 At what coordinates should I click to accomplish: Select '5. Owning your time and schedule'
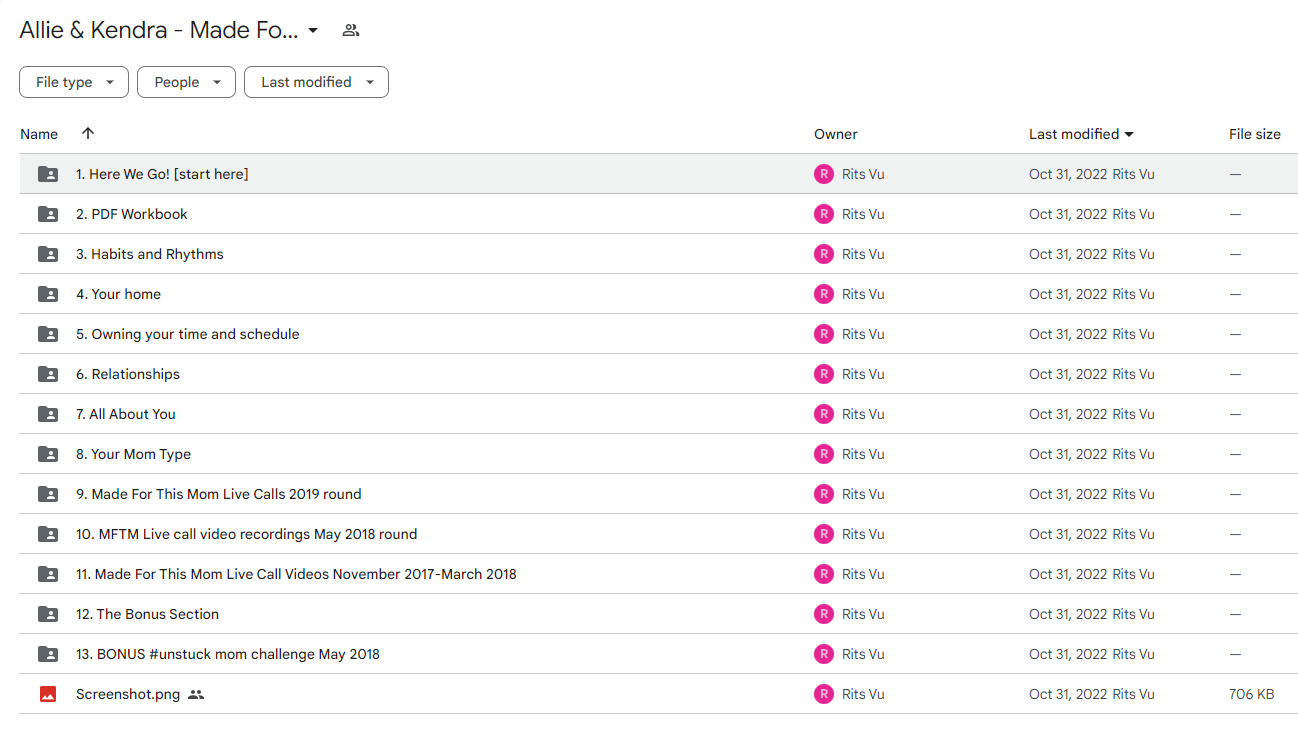point(188,334)
